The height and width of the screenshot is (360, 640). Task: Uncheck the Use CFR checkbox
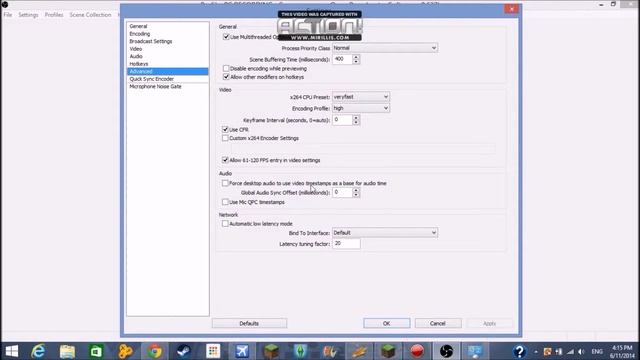coord(225,129)
